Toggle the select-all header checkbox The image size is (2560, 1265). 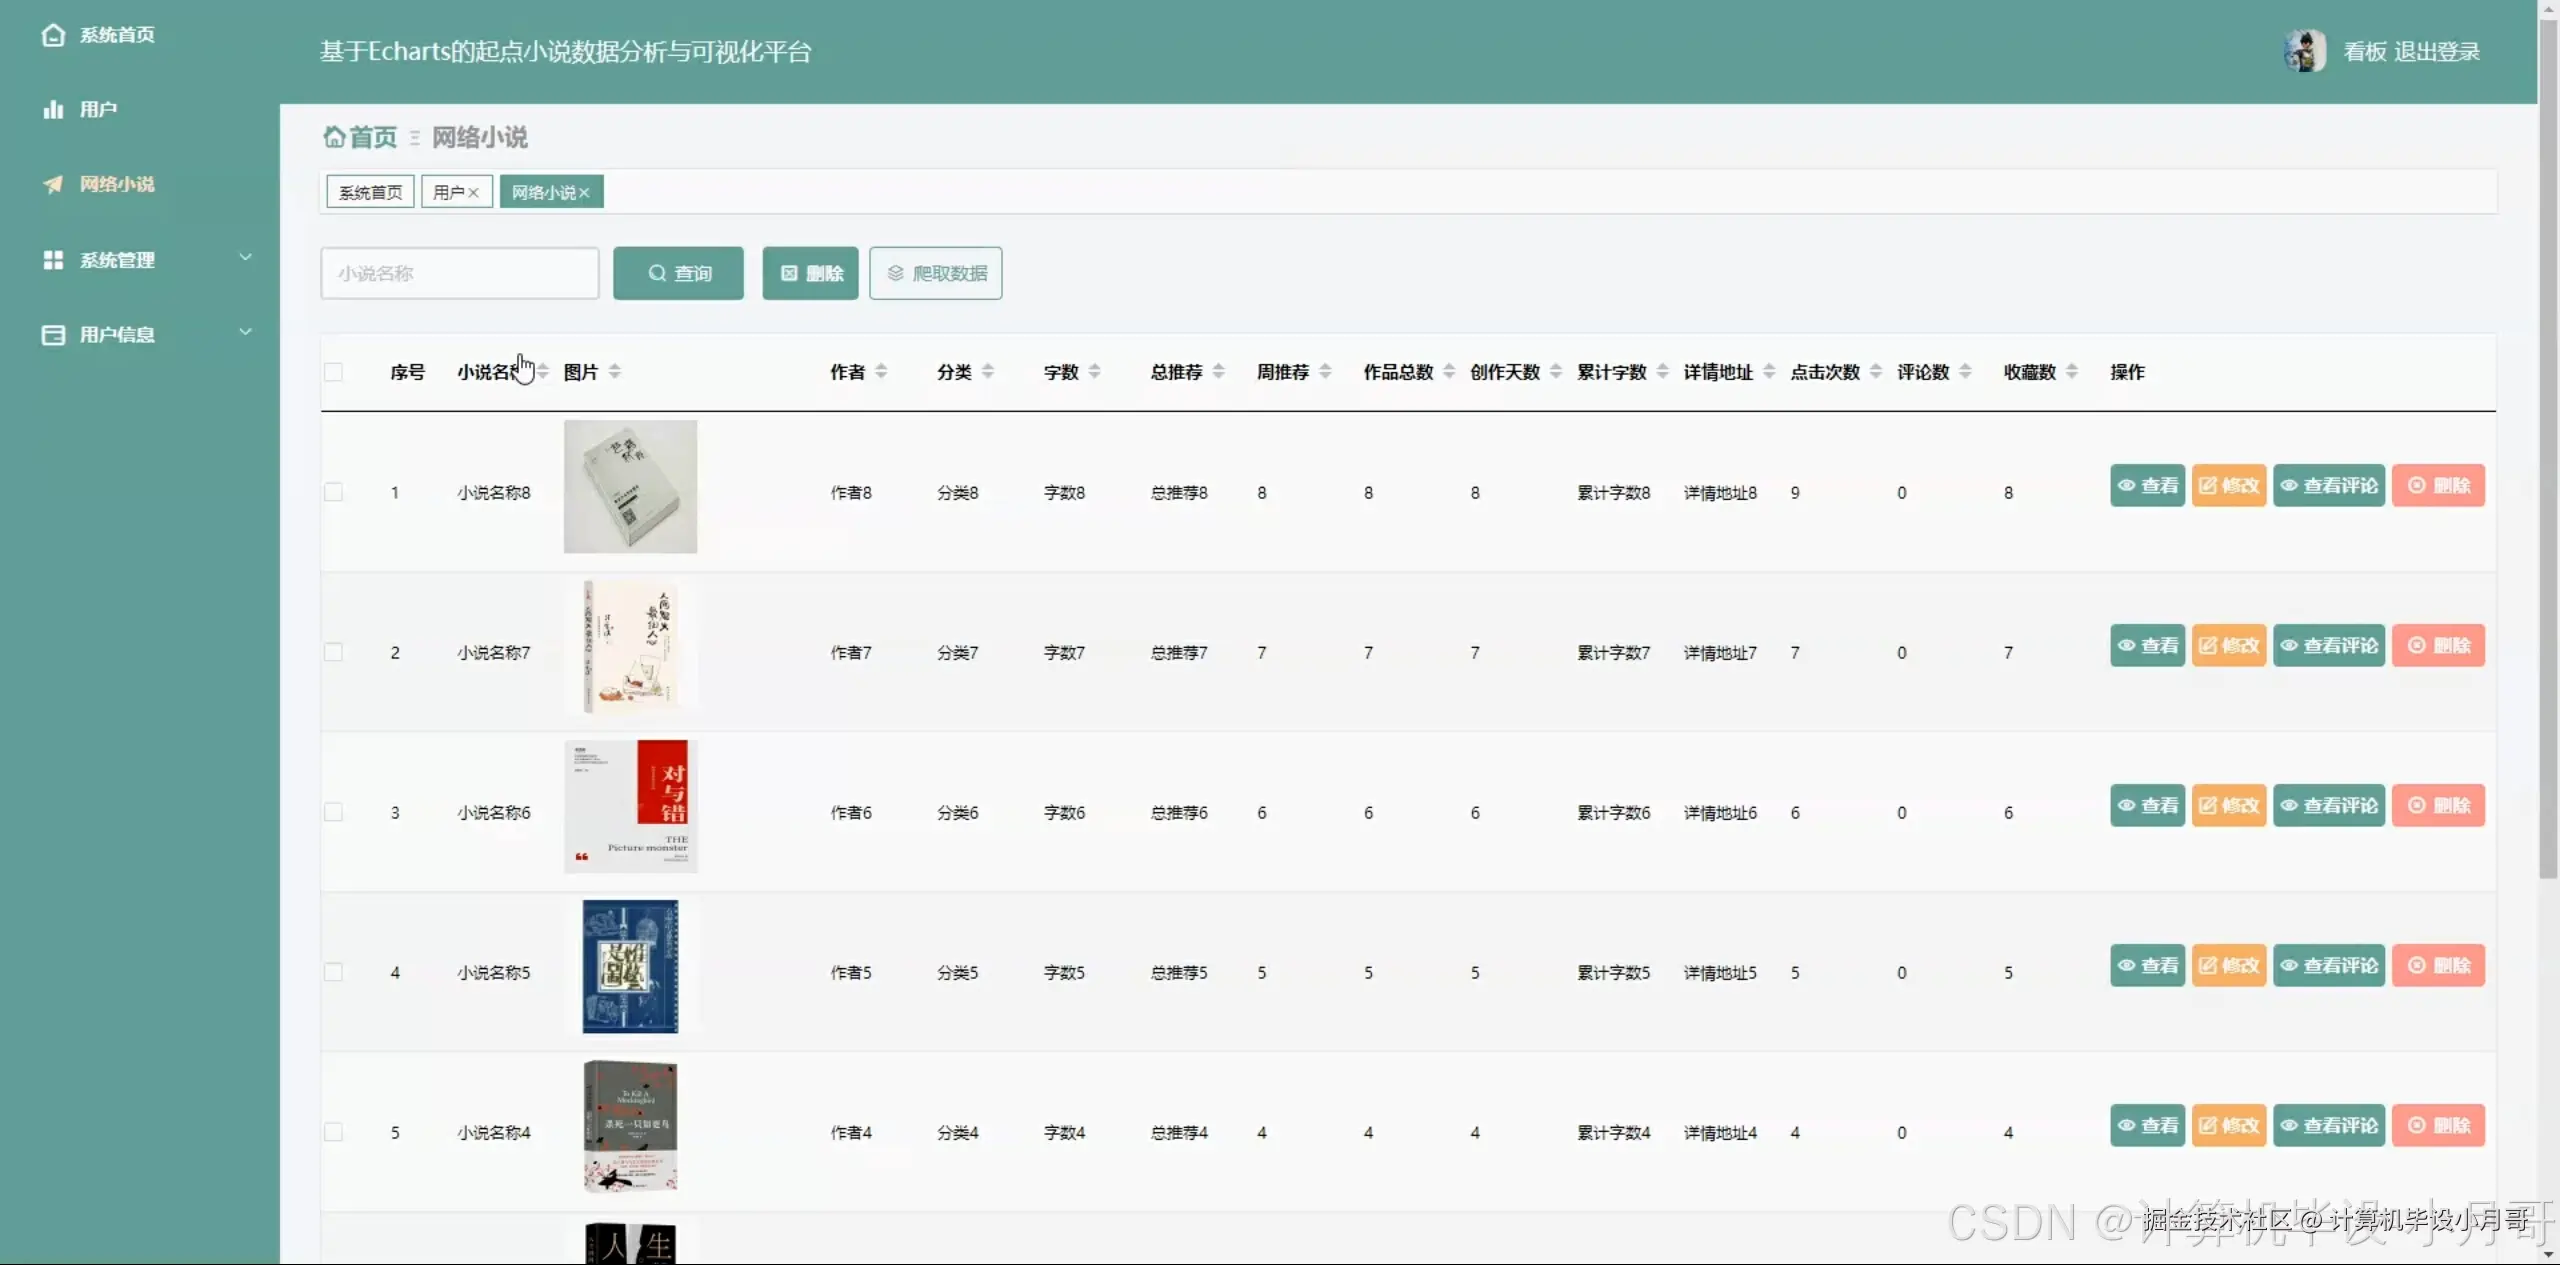coord(334,372)
